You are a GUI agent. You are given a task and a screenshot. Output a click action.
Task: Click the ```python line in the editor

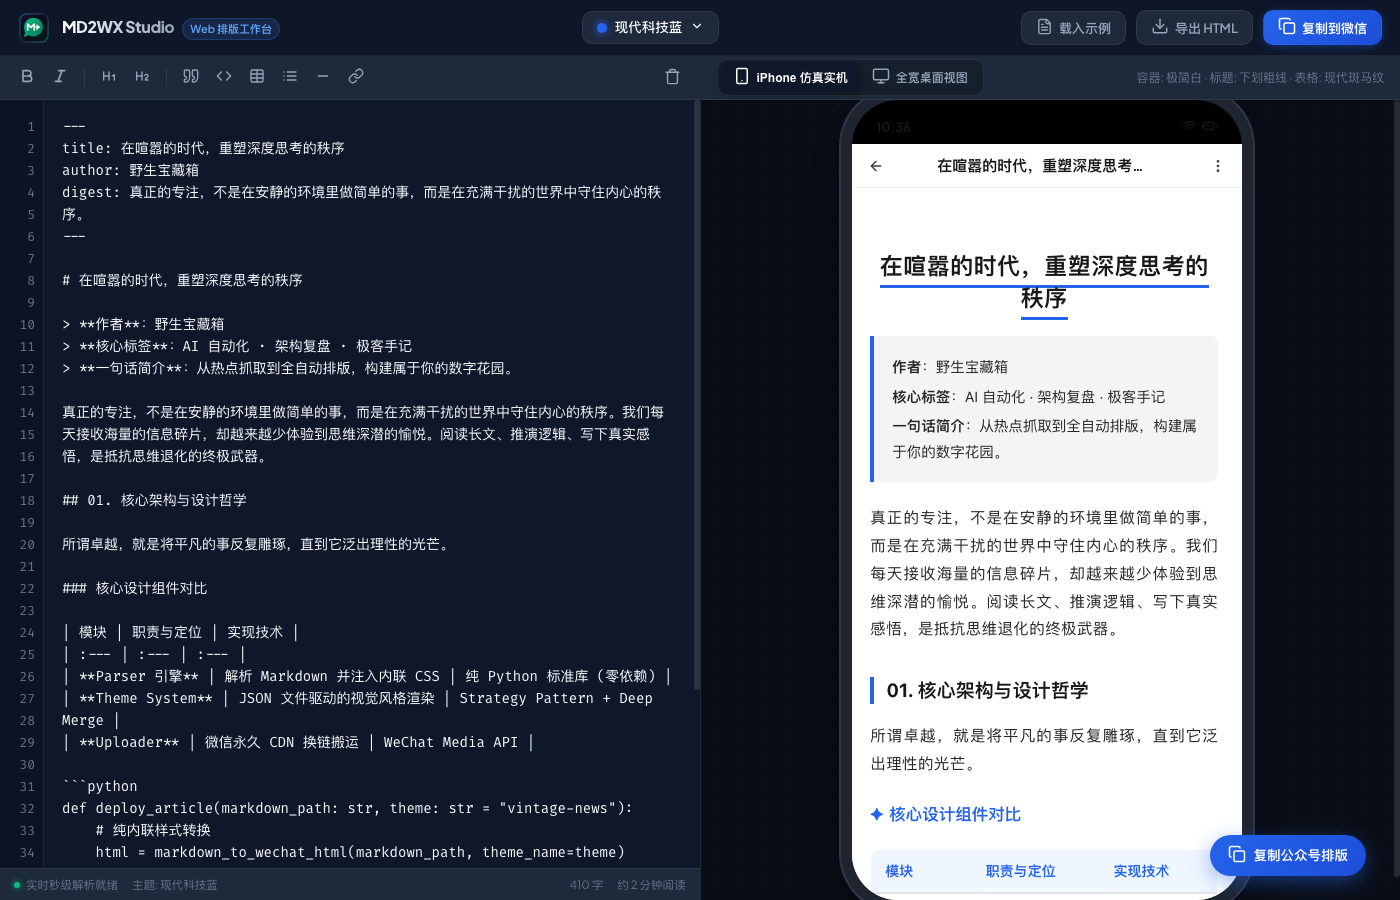click(100, 786)
